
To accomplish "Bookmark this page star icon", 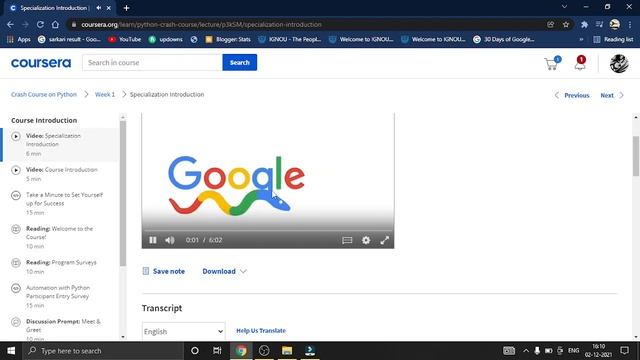I will point(566,24).
